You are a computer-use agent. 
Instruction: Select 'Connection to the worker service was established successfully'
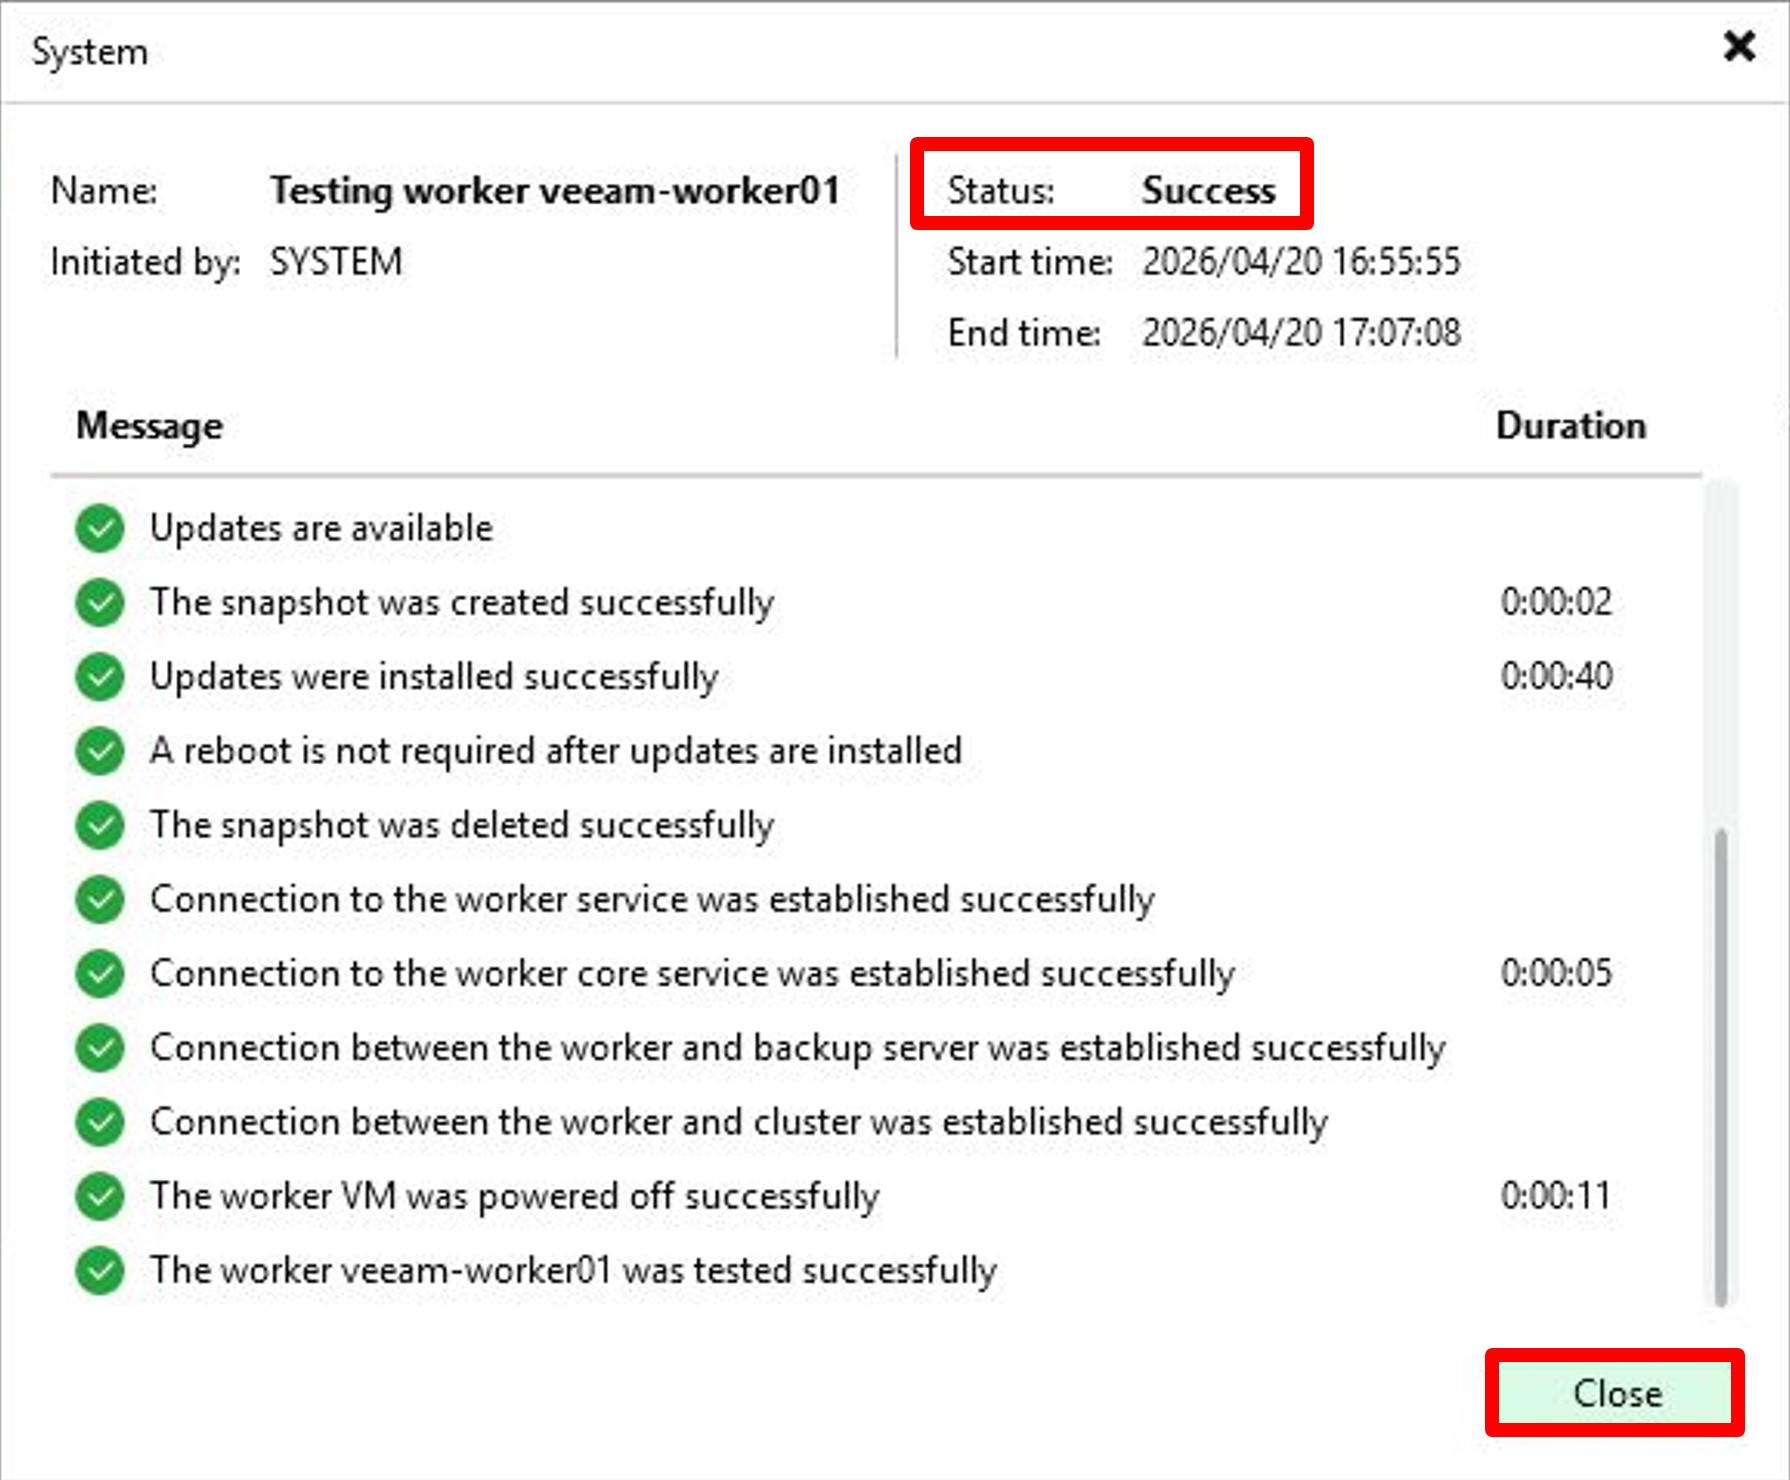[x=652, y=900]
